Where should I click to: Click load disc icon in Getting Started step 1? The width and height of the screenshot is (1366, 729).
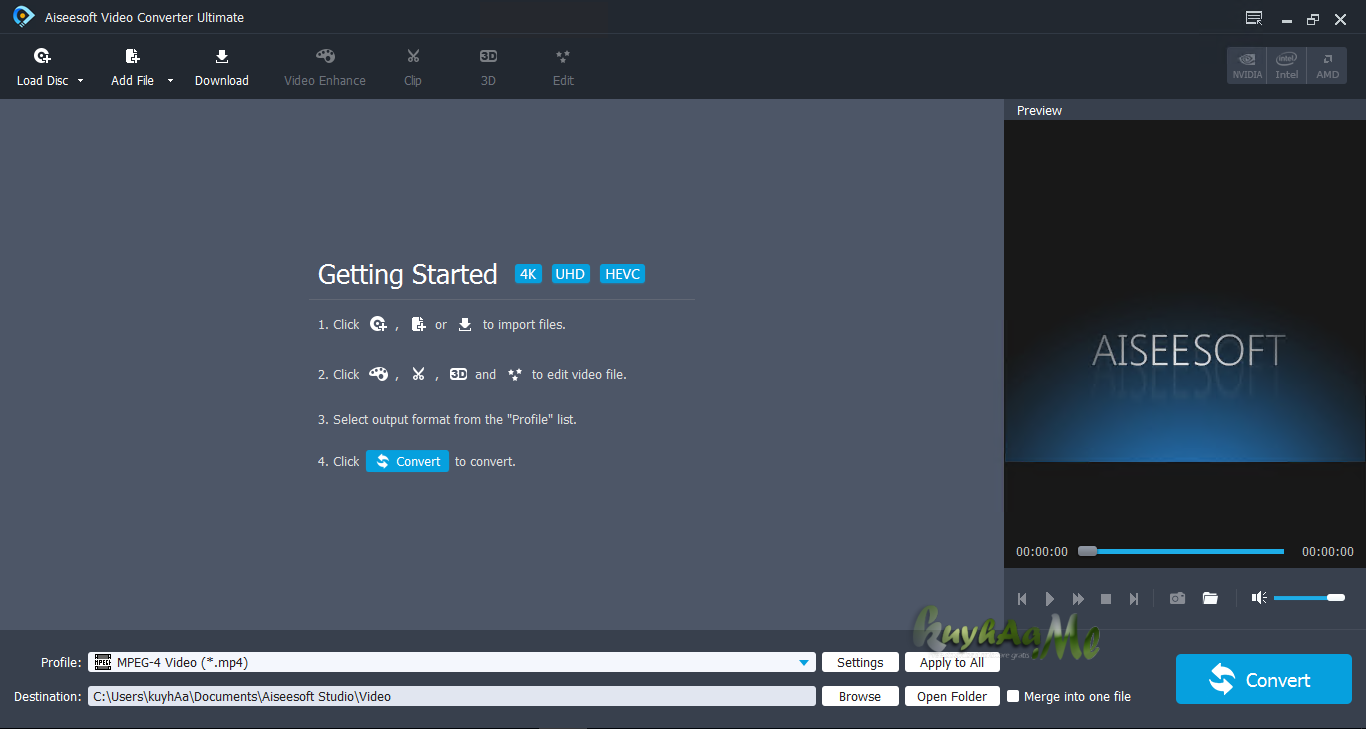(378, 324)
